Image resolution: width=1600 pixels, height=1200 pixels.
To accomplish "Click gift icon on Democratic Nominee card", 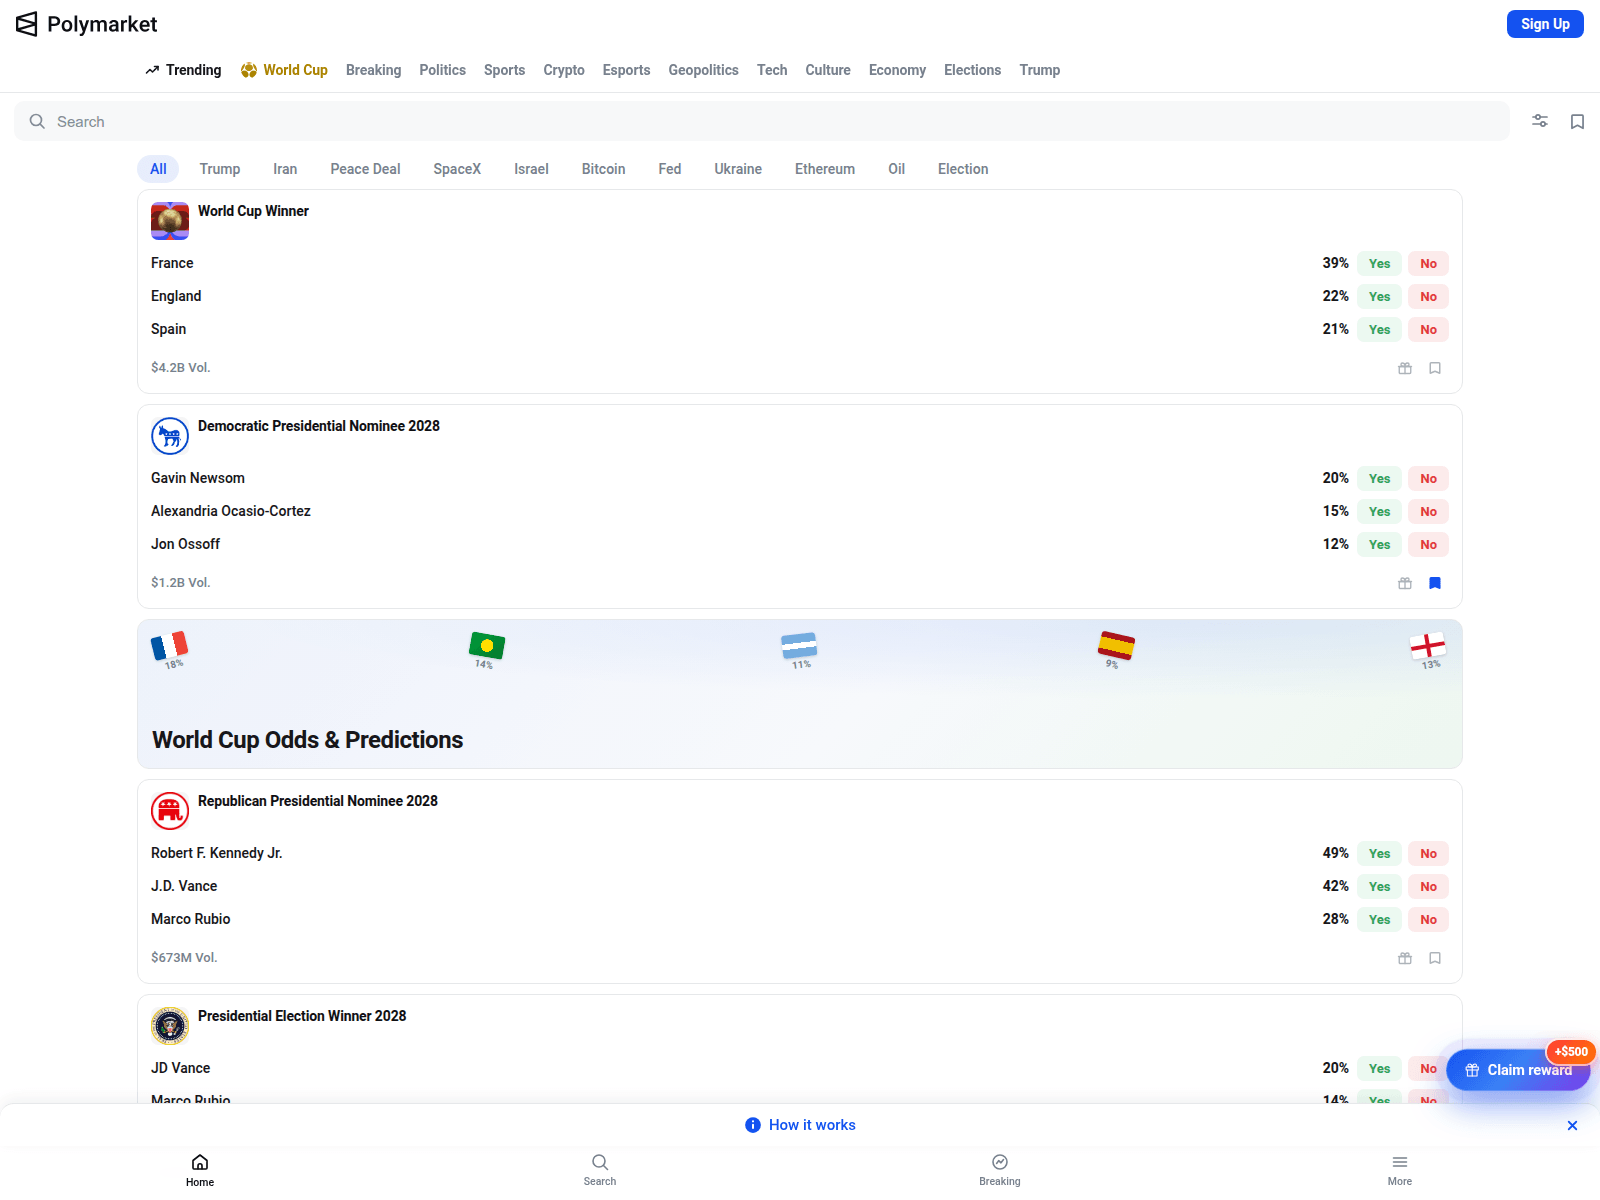I will (1405, 583).
